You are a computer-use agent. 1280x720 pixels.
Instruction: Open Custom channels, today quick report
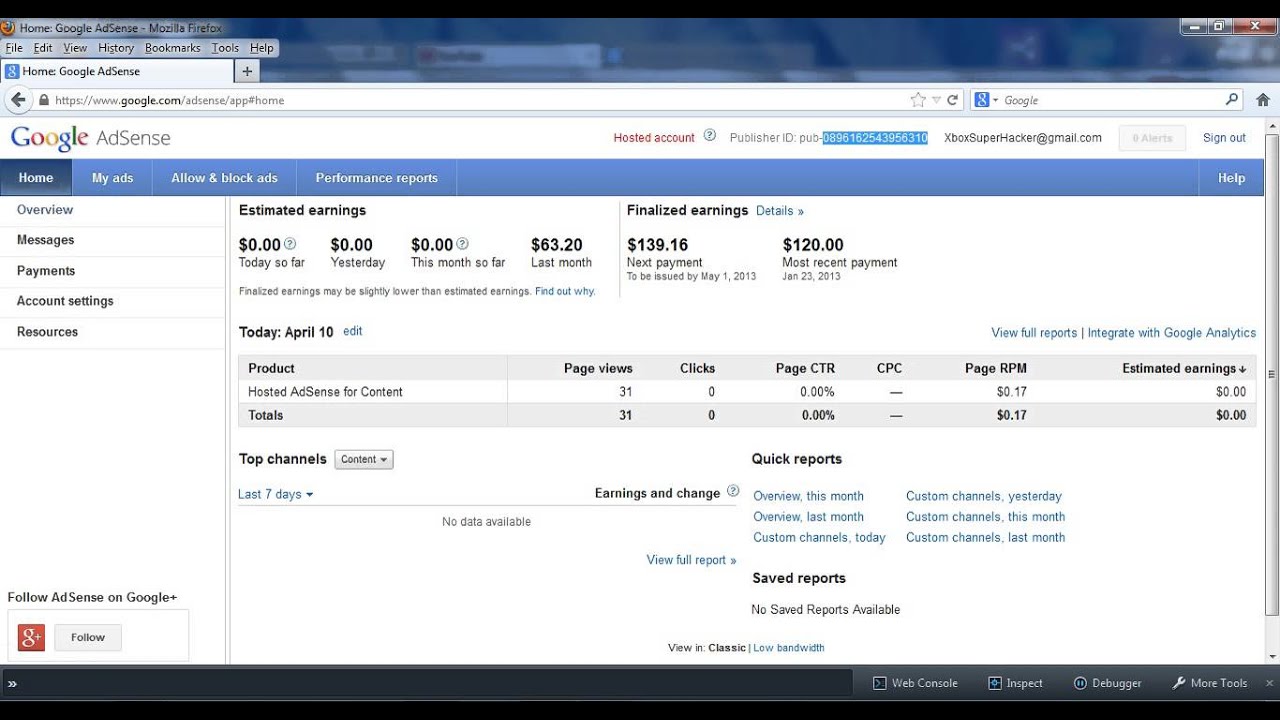click(819, 537)
